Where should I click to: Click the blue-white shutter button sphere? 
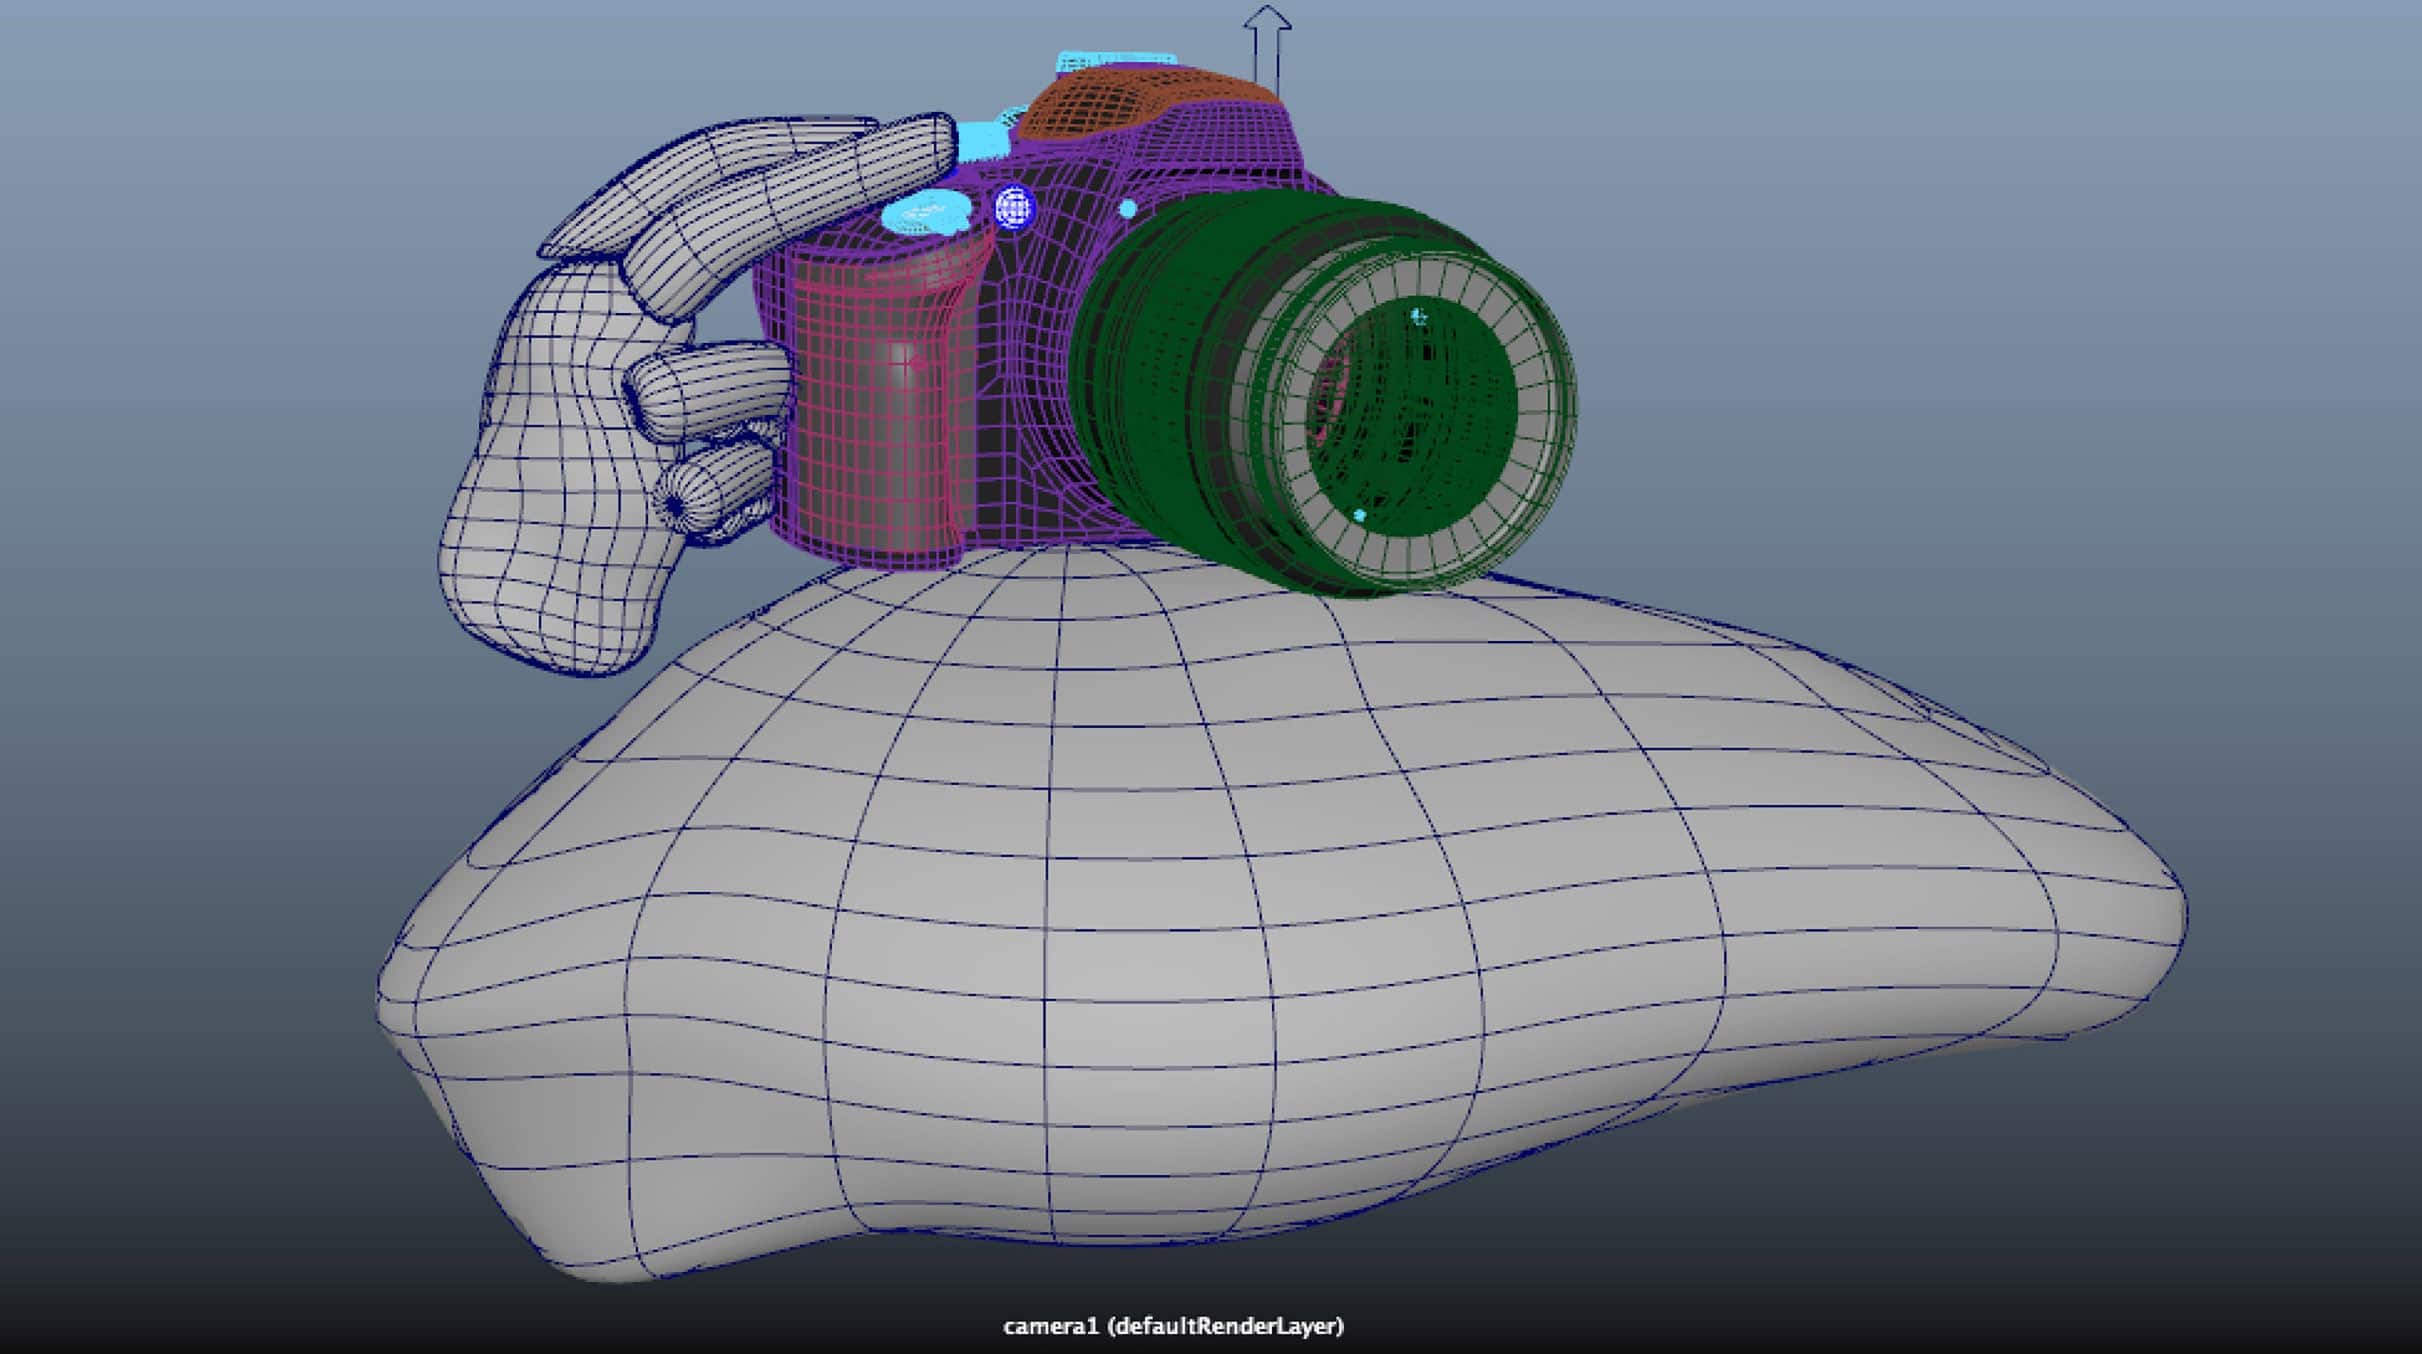[x=1014, y=208]
